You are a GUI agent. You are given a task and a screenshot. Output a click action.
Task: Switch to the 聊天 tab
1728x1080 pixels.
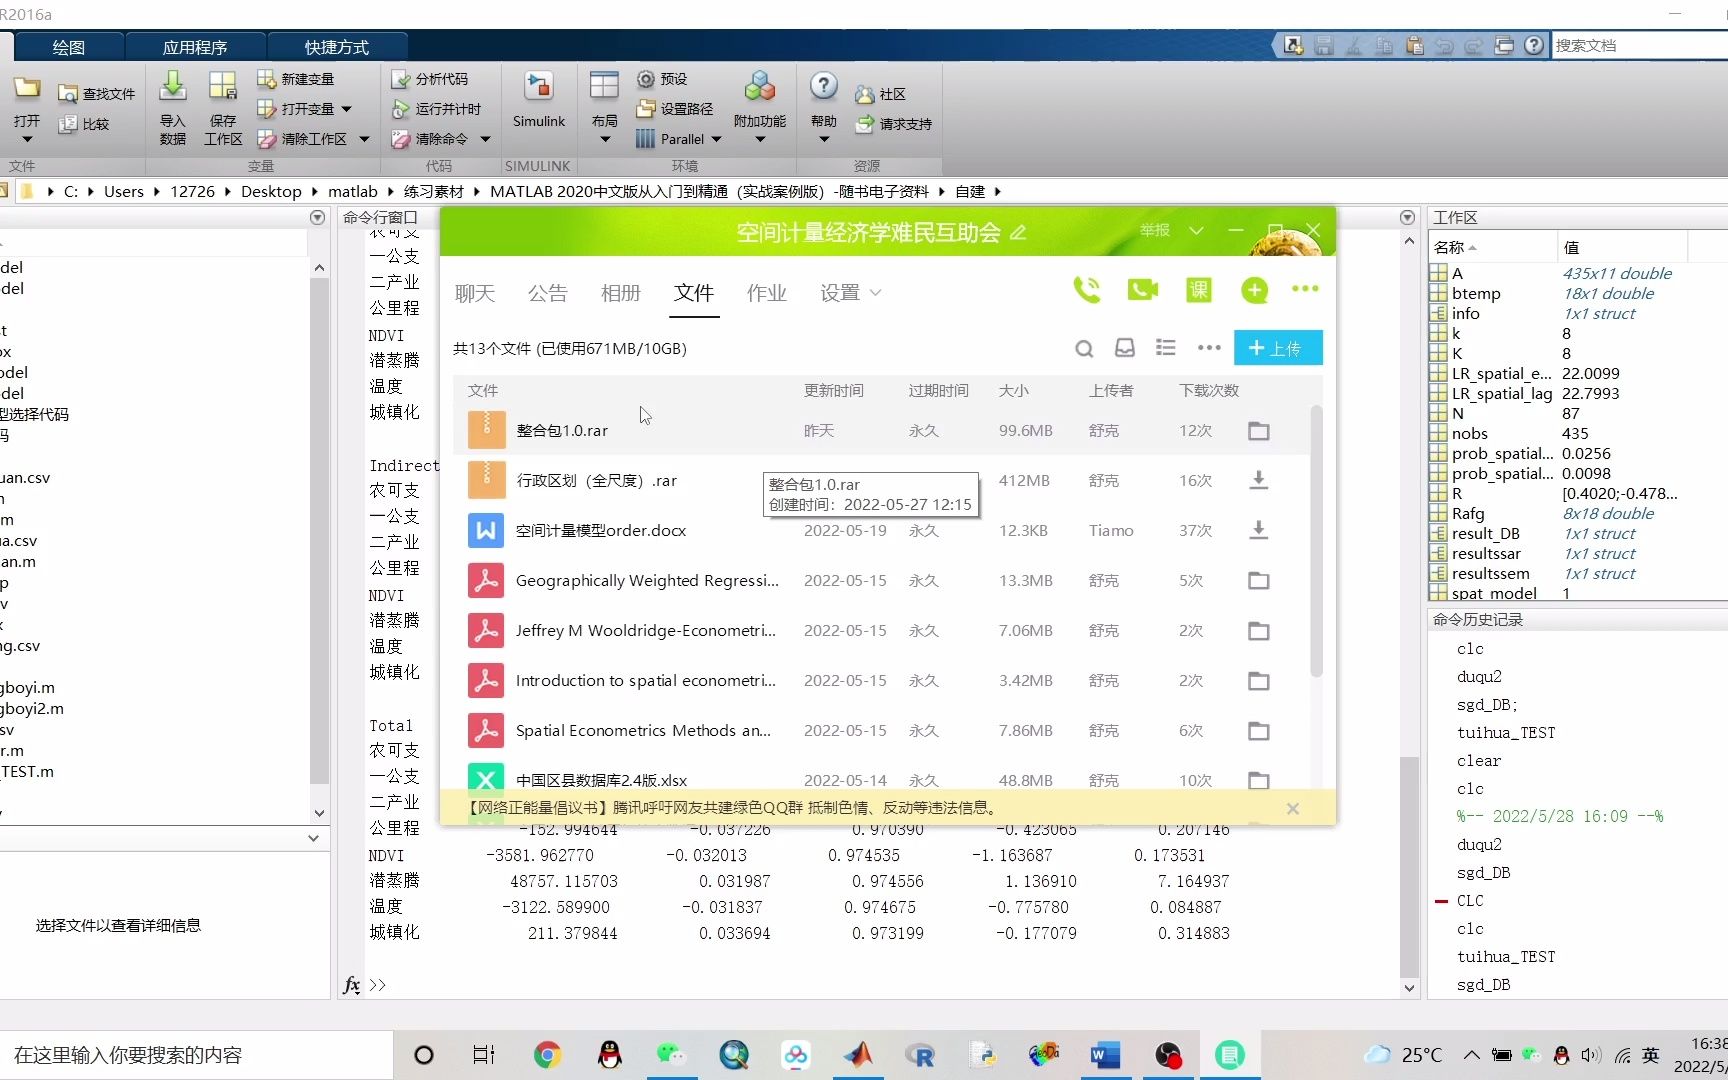[475, 293]
